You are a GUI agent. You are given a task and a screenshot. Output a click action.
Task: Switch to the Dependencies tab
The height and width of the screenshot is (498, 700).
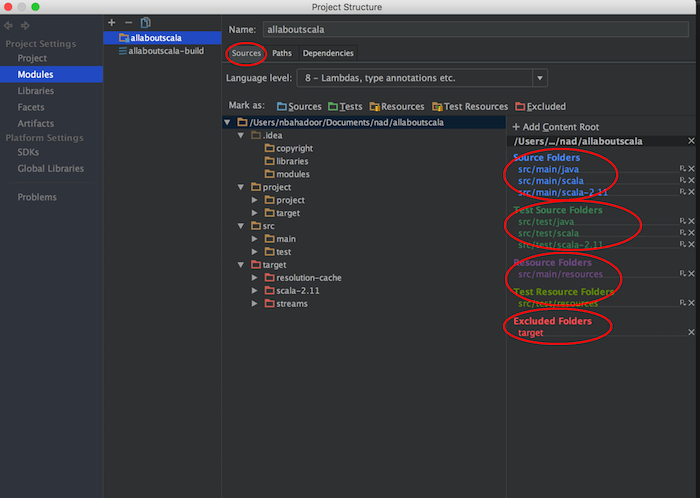(328, 53)
